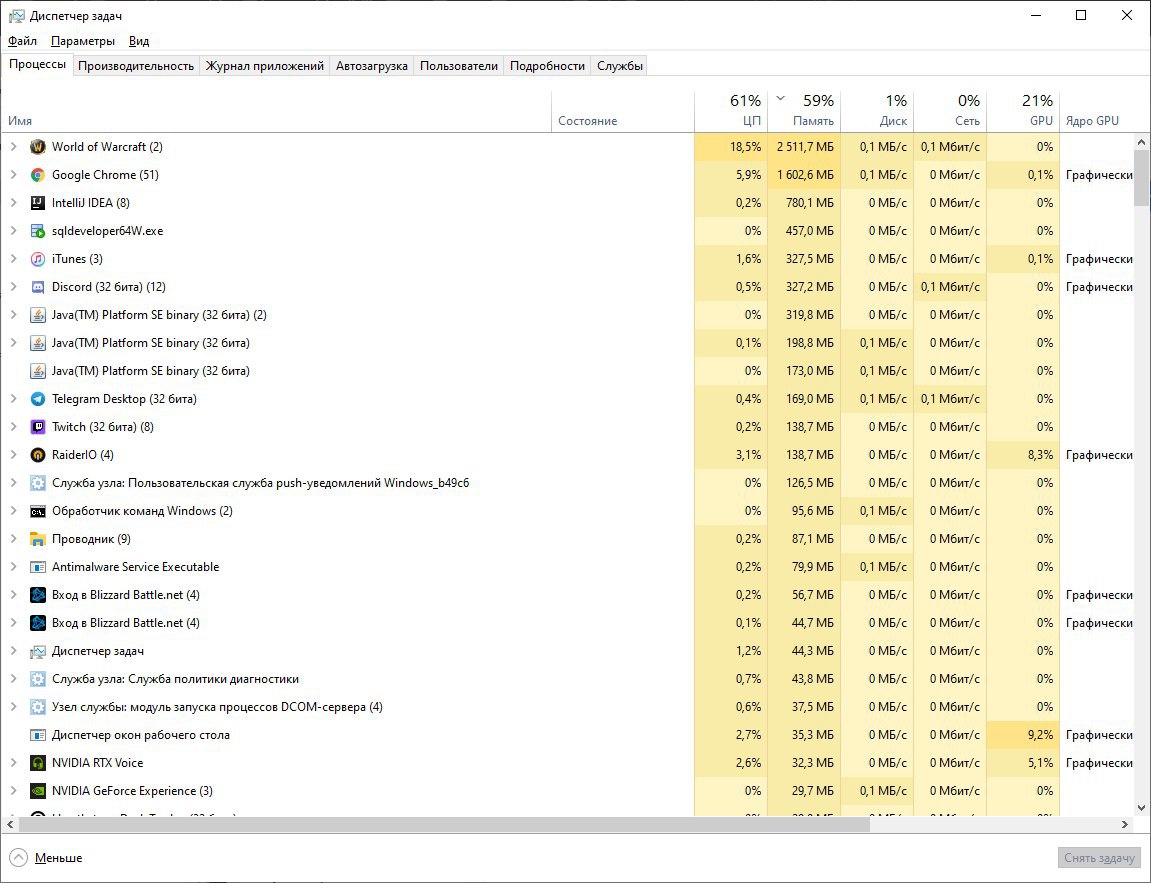Select the 780,1 МБ memory cell
The width and height of the screenshot is (1151, 883).
pos(805,203)
